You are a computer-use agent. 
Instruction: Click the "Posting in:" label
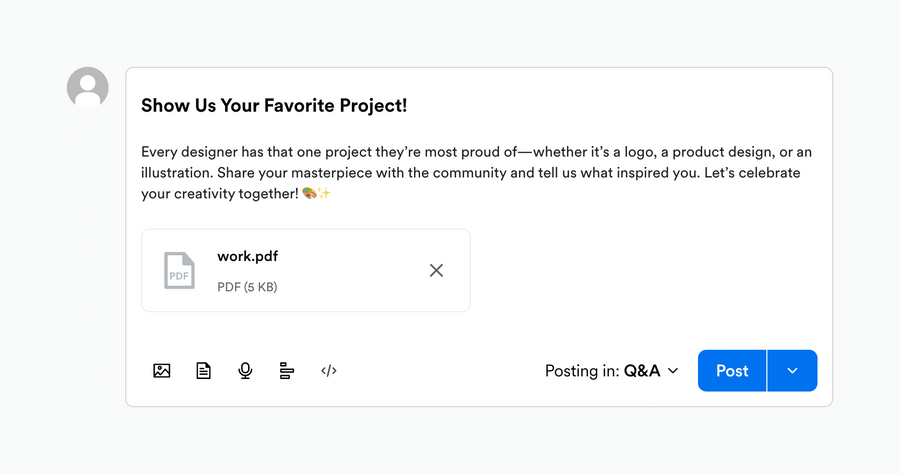click(581, 371)
